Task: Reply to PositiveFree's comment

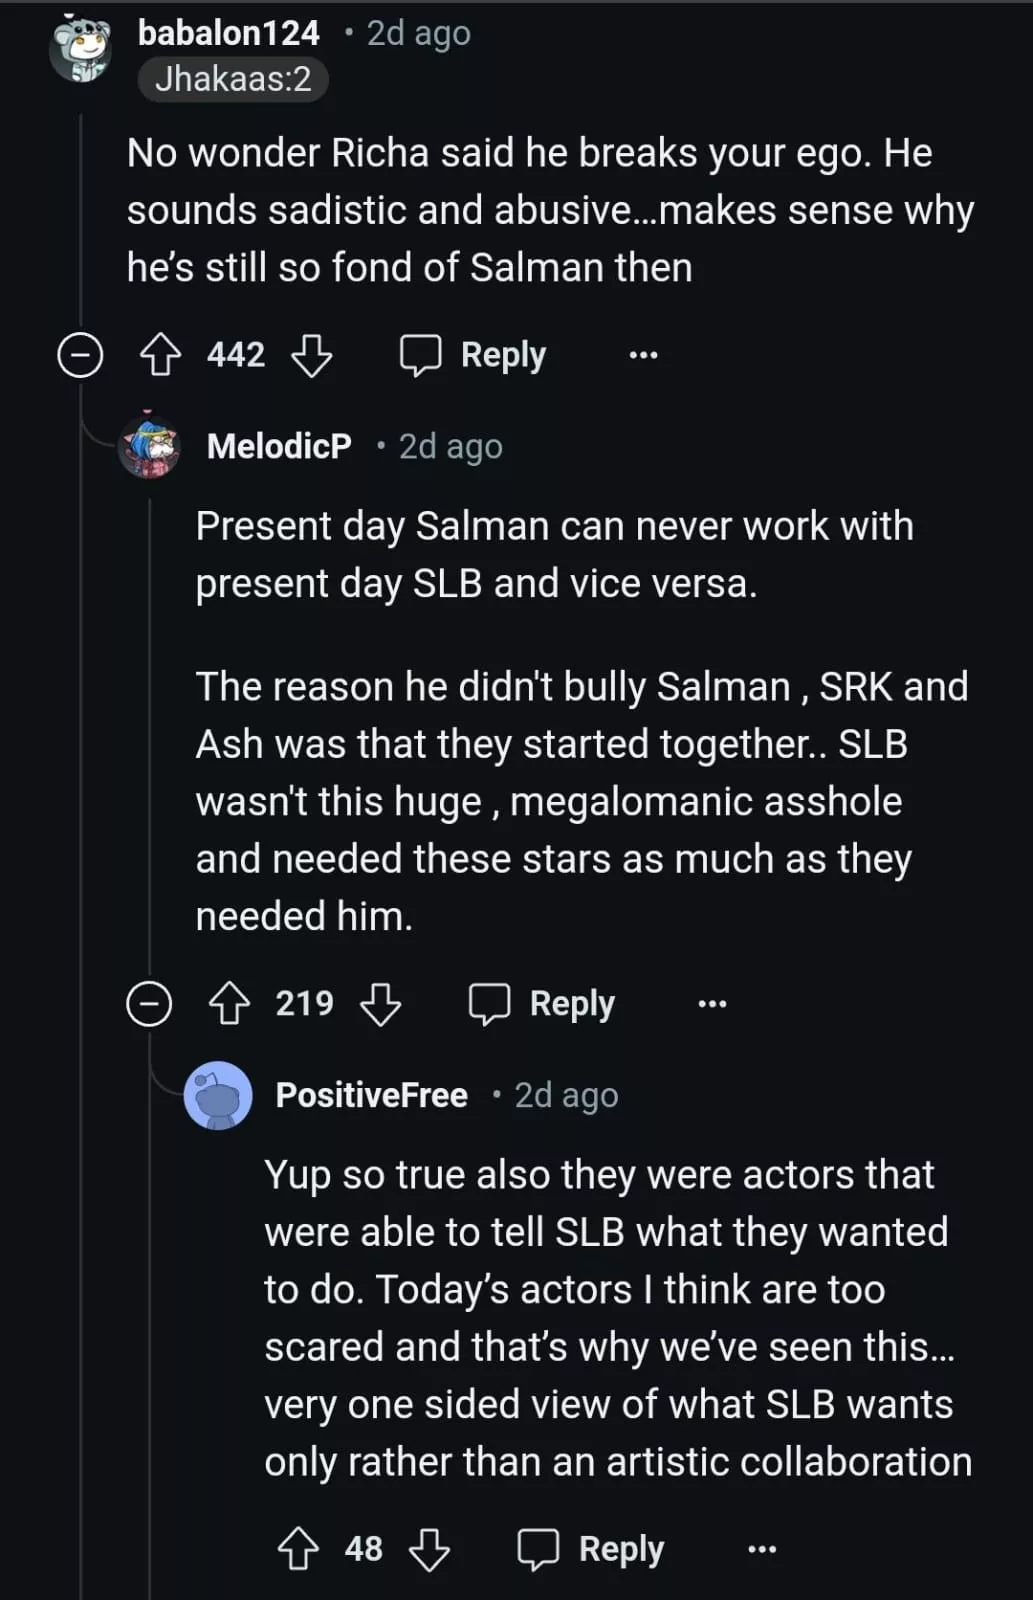Action: [591, 1549]
